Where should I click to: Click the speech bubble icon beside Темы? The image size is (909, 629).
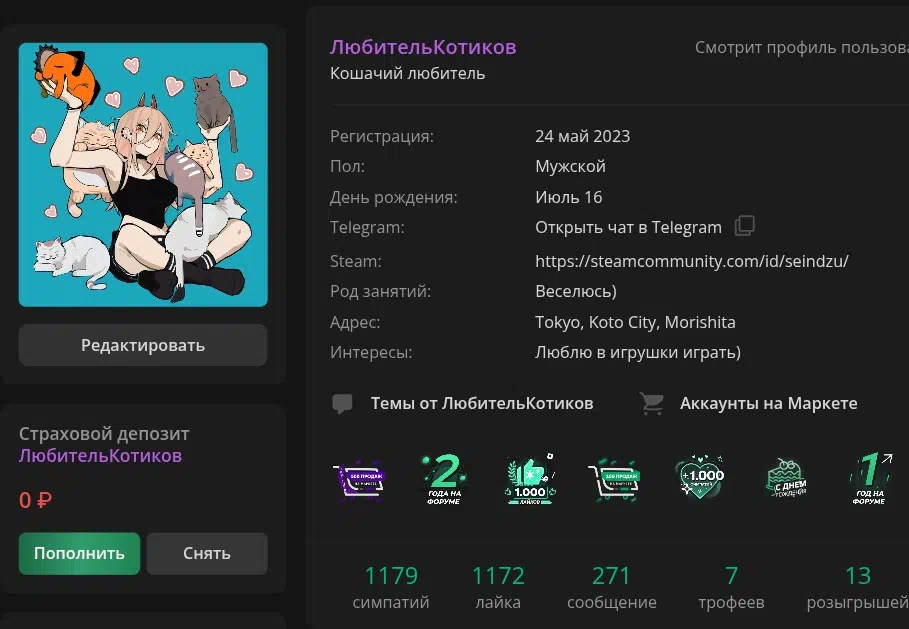(342, 403)
